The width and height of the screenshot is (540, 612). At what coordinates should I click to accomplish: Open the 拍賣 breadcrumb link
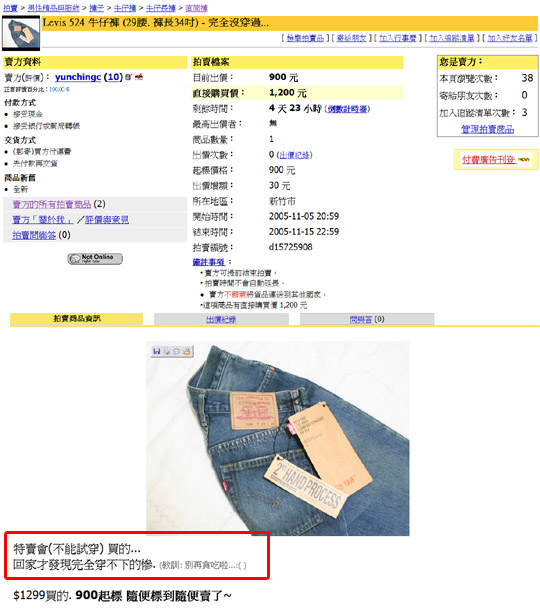coord(10,8)
